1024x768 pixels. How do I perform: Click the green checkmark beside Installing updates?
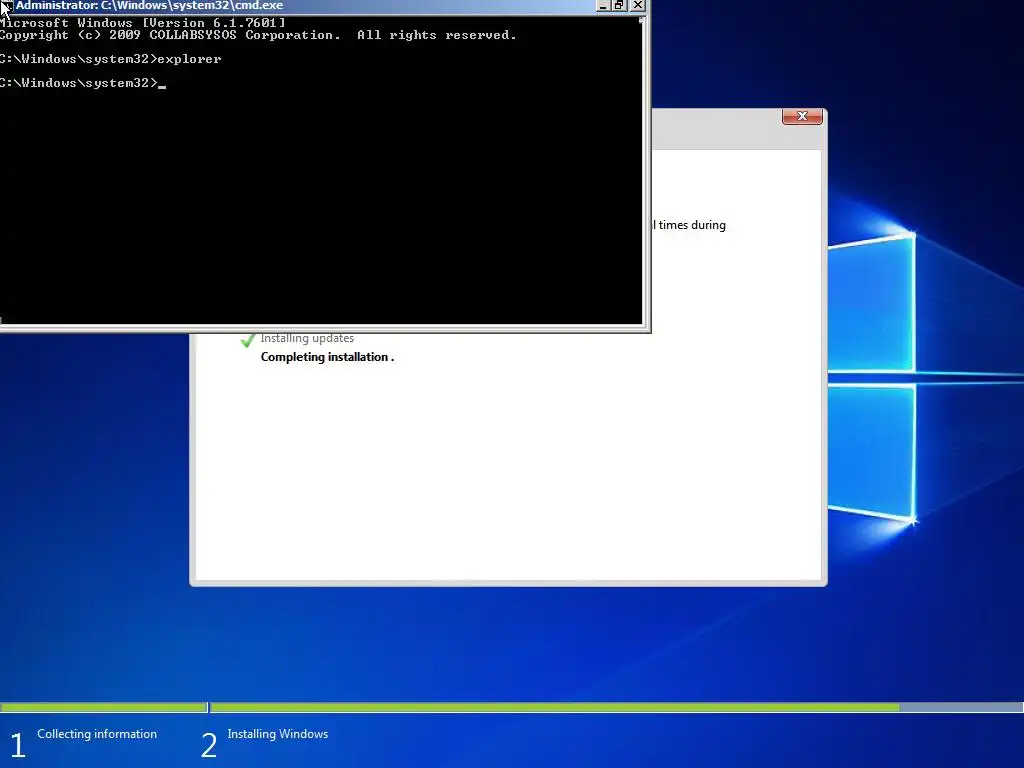[x=248, y=340]
